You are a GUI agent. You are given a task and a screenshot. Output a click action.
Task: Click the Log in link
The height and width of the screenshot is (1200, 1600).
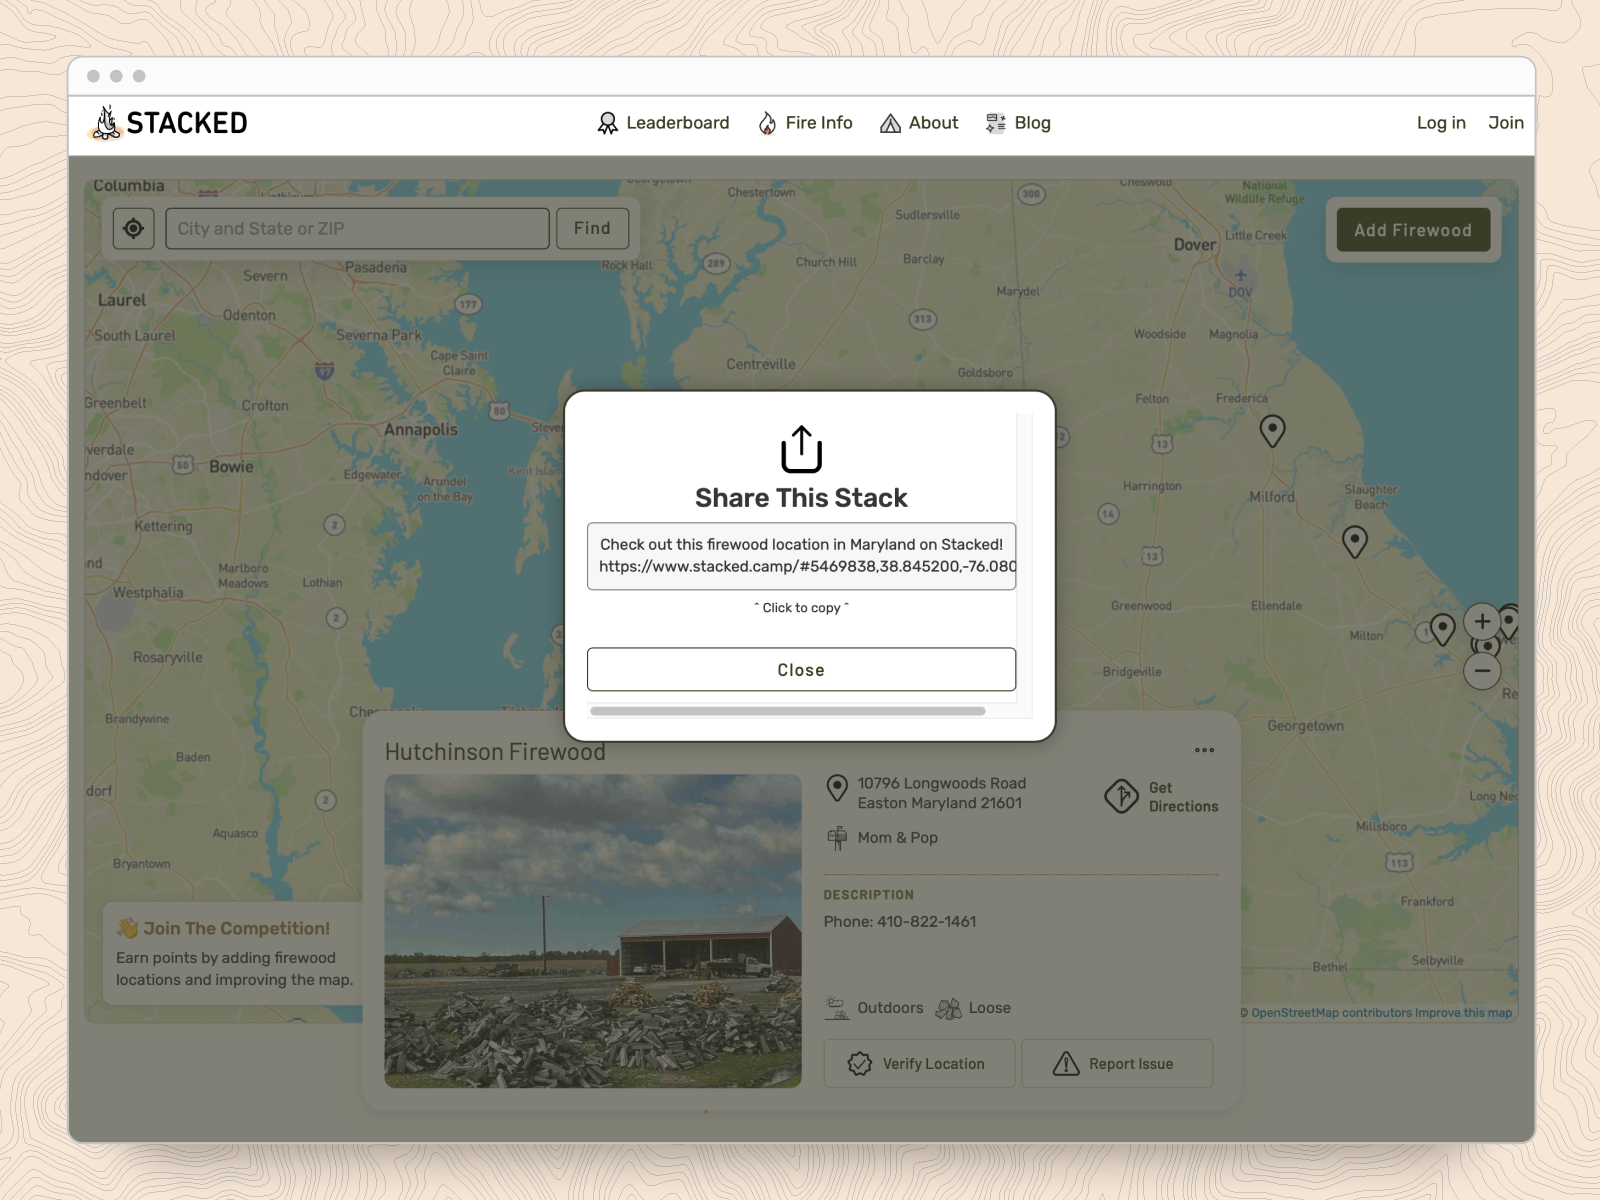[1441, 123]
